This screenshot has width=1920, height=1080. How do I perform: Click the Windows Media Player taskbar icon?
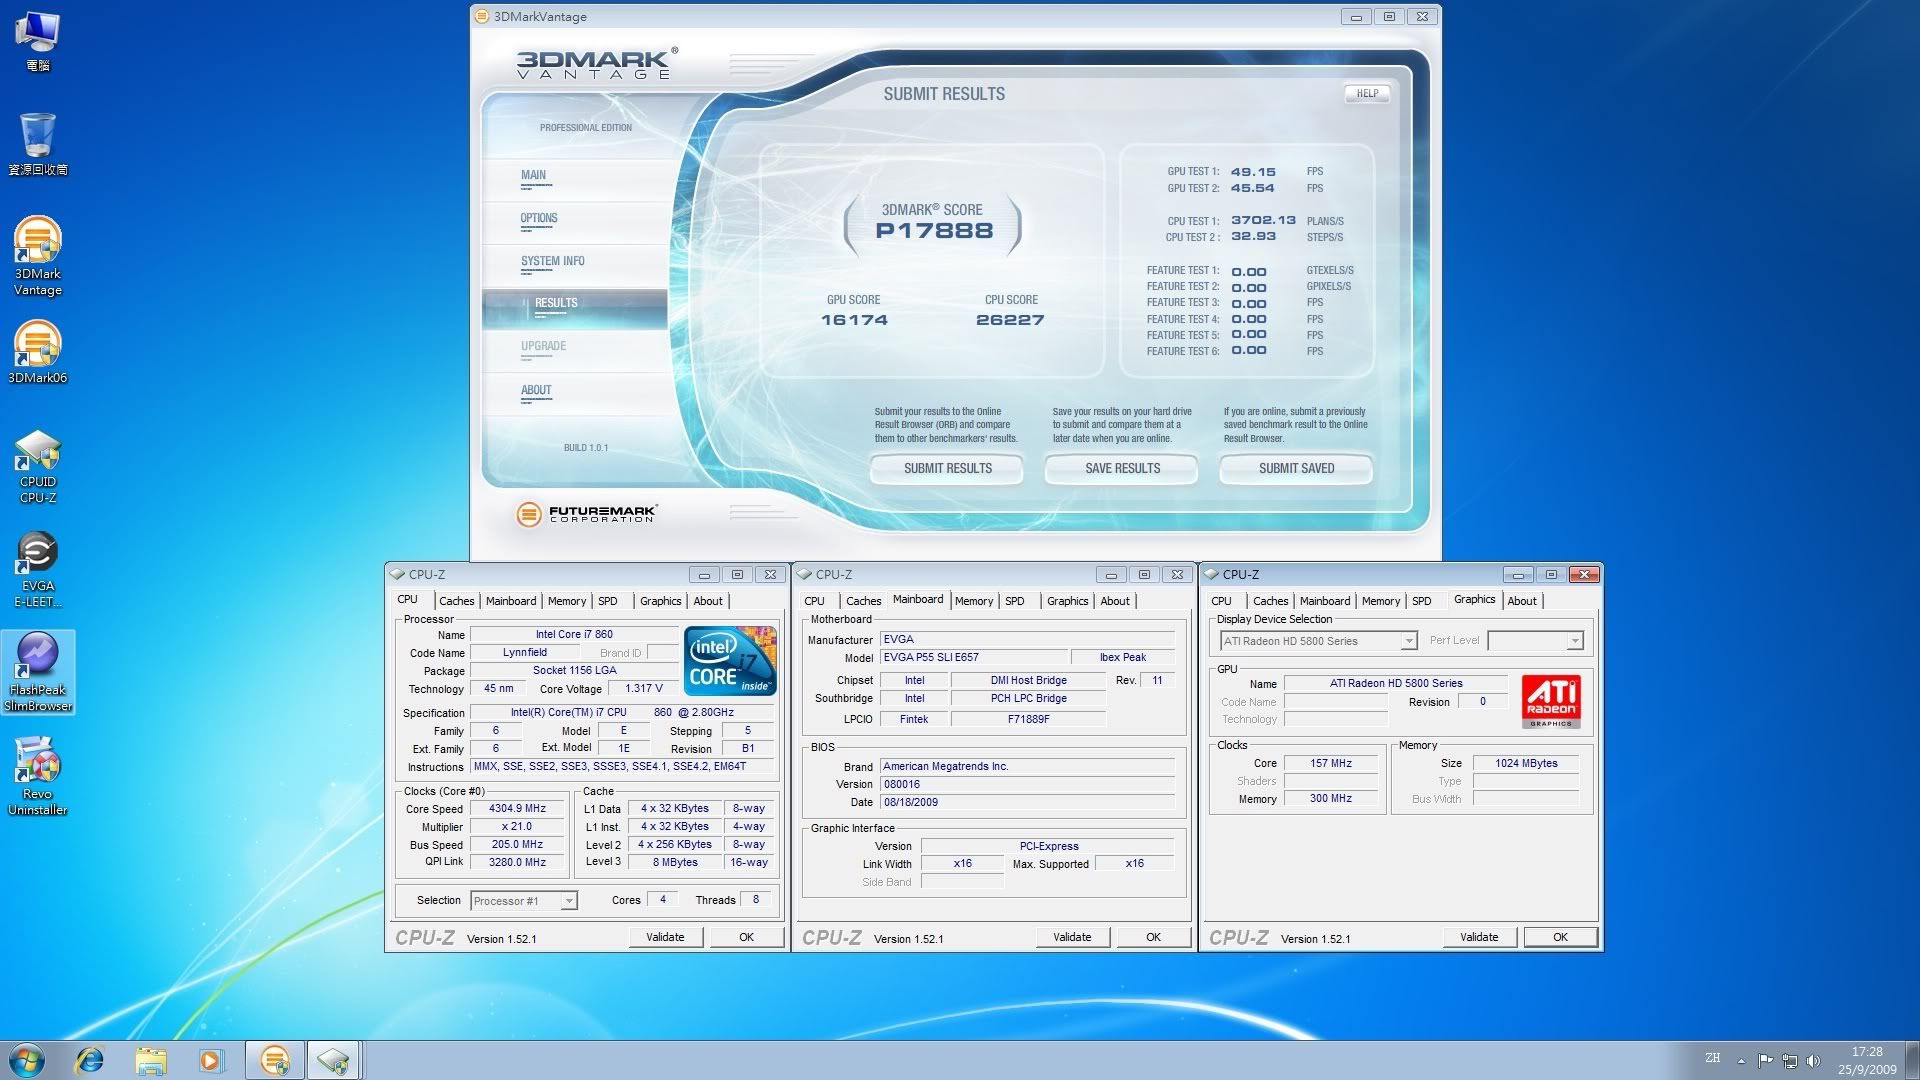(211, 1060)
